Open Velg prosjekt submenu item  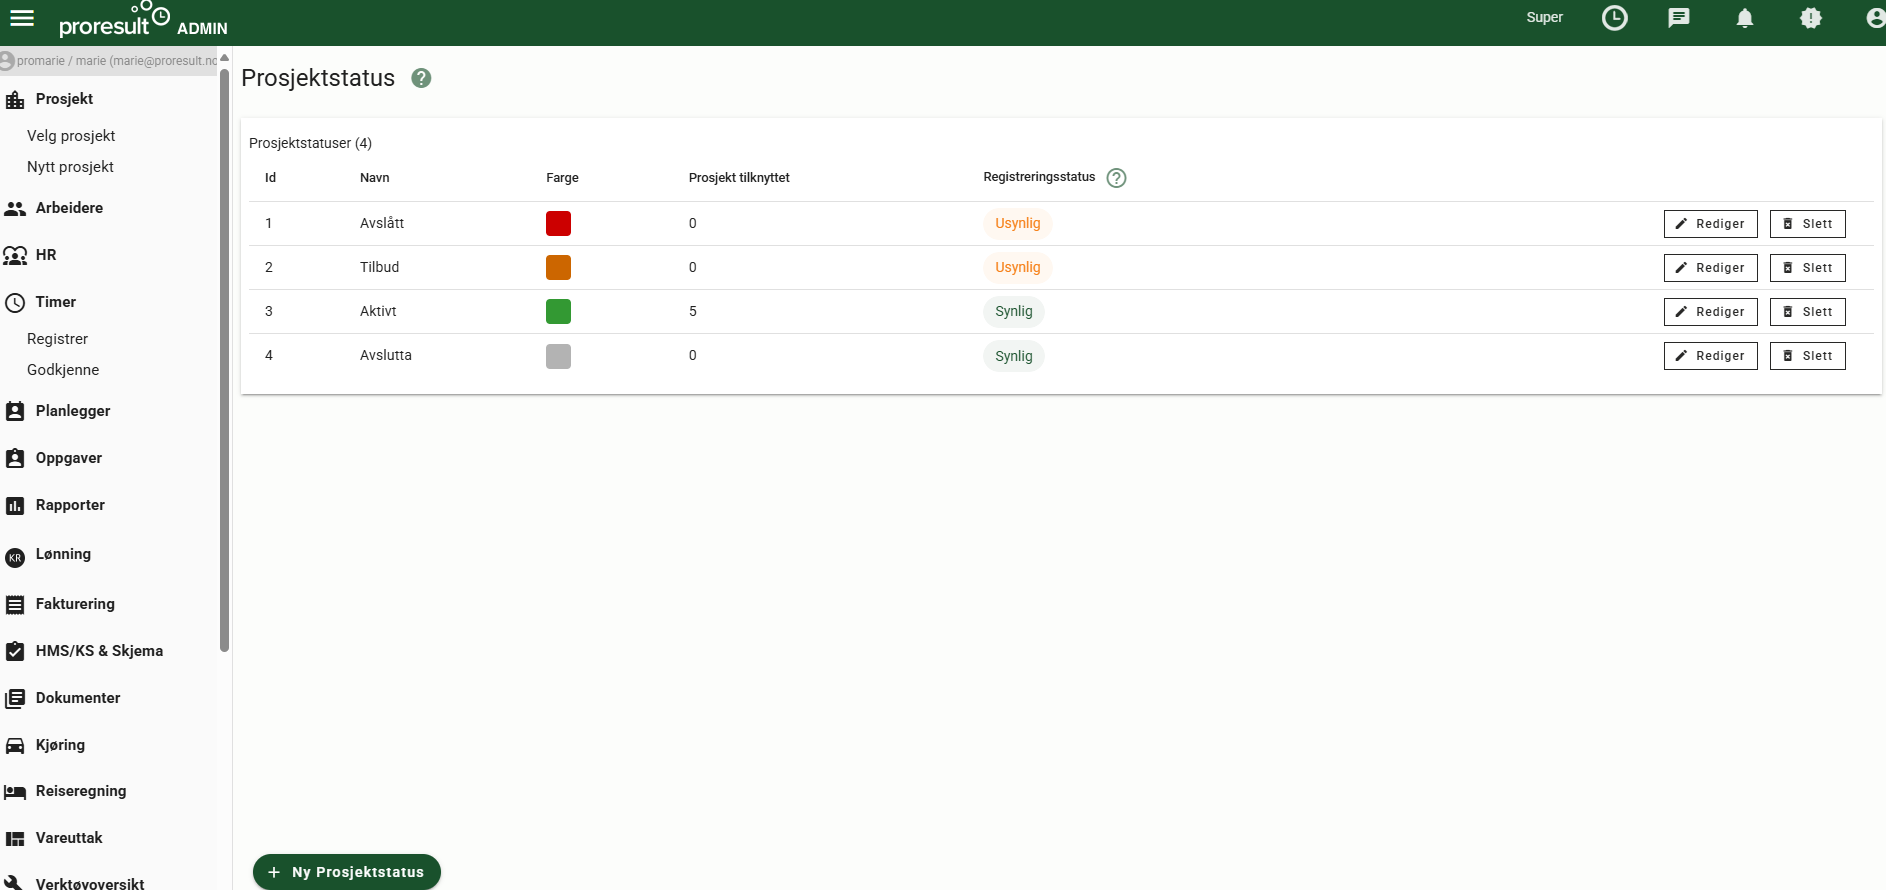71,136
